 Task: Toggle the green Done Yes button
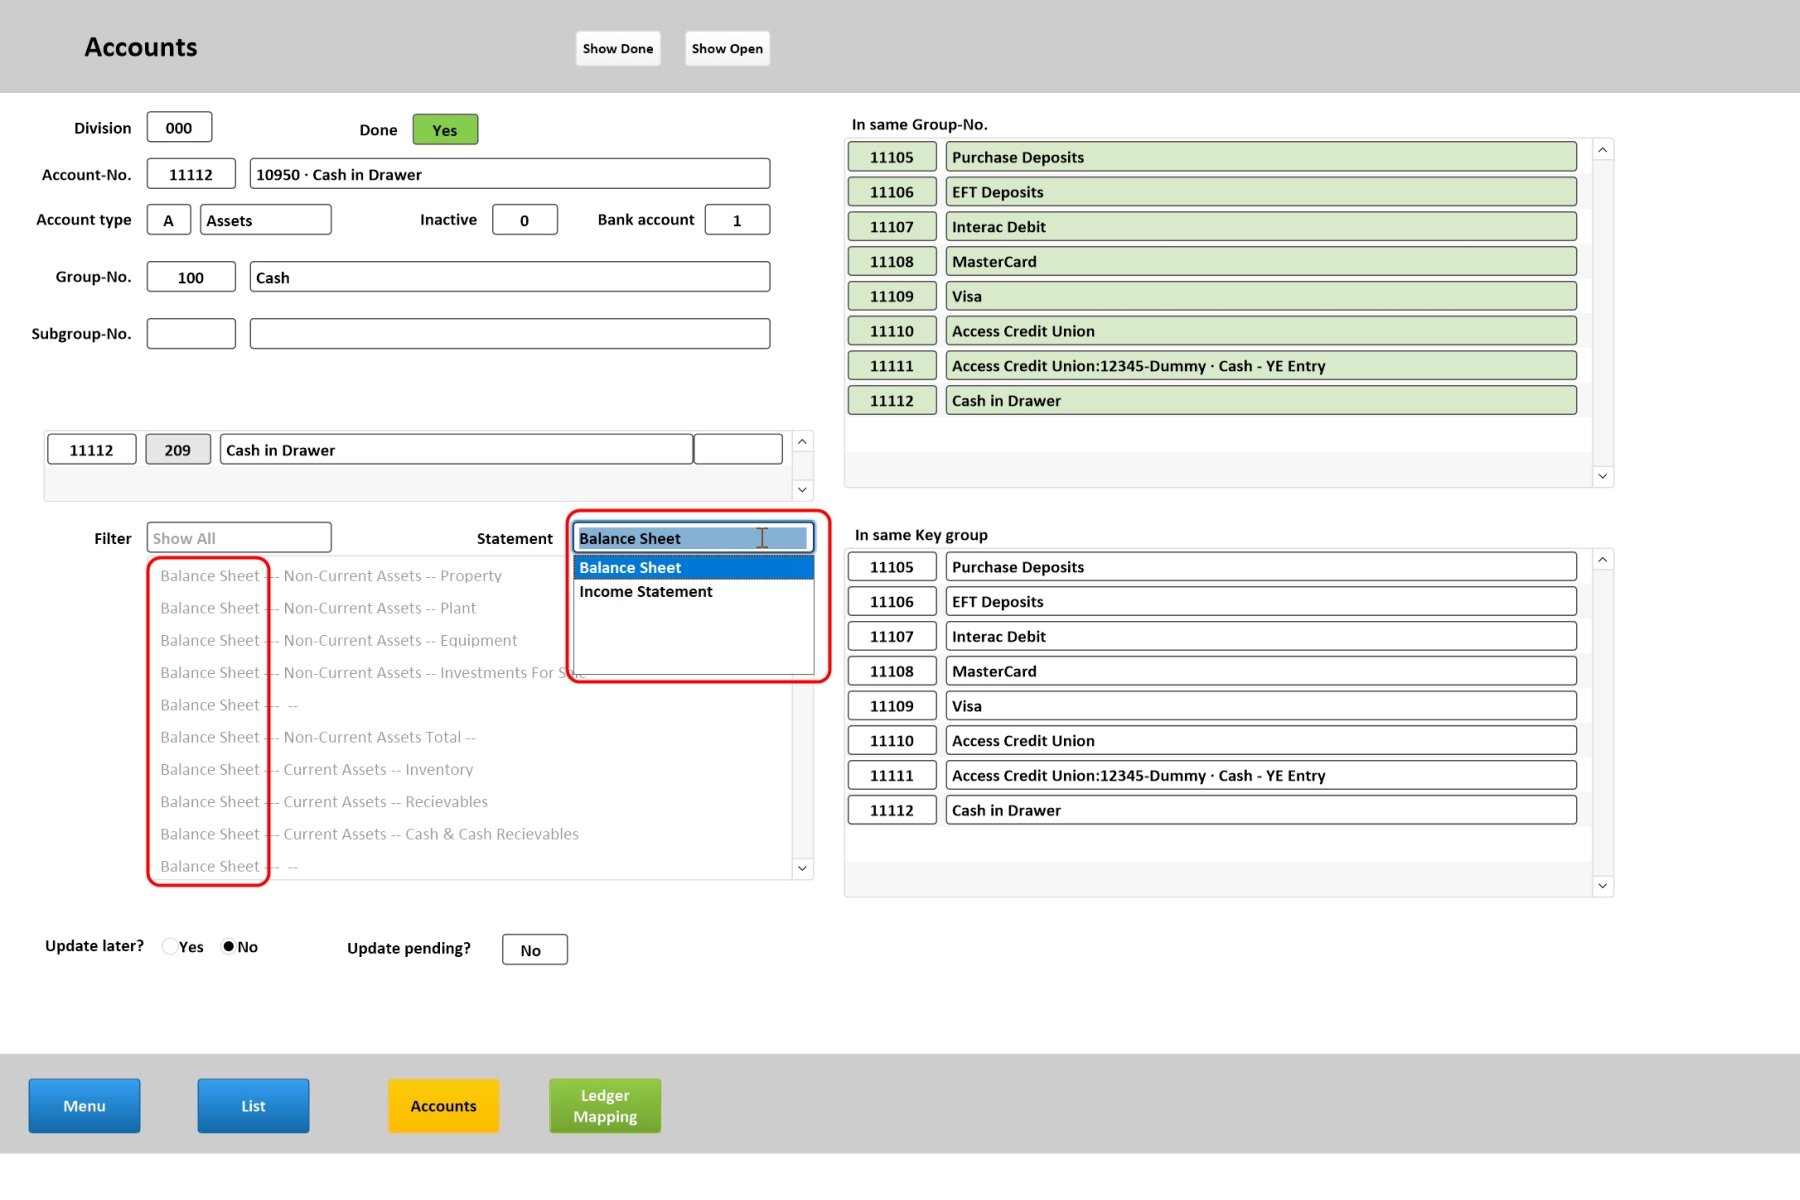coord(445,130)
